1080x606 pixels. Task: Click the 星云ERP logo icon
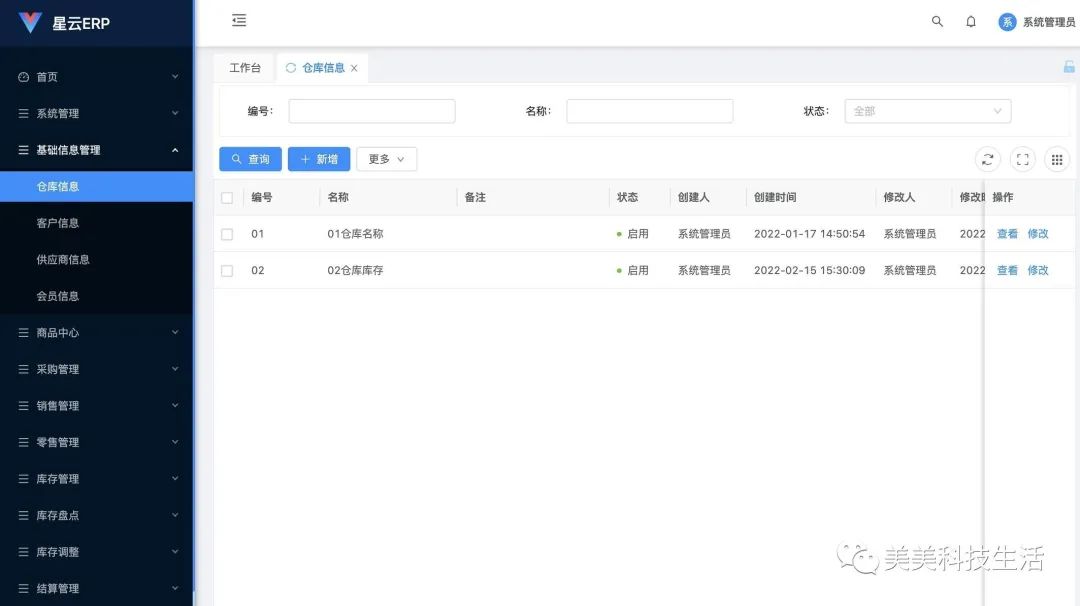pyautogui.click(x=32, y=22)
